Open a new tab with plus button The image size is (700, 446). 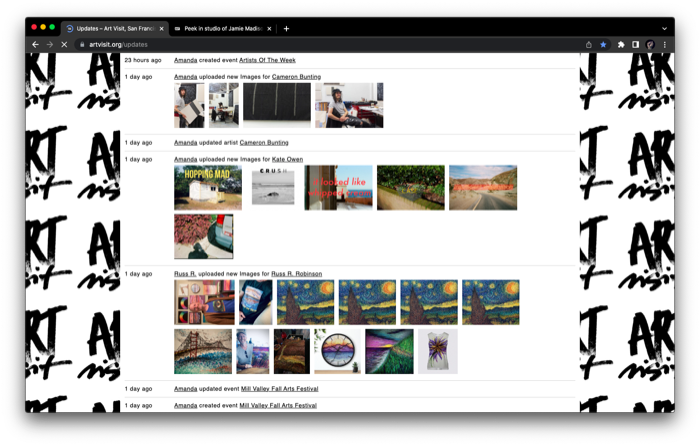pyautogui.click(x=286, y=29)
